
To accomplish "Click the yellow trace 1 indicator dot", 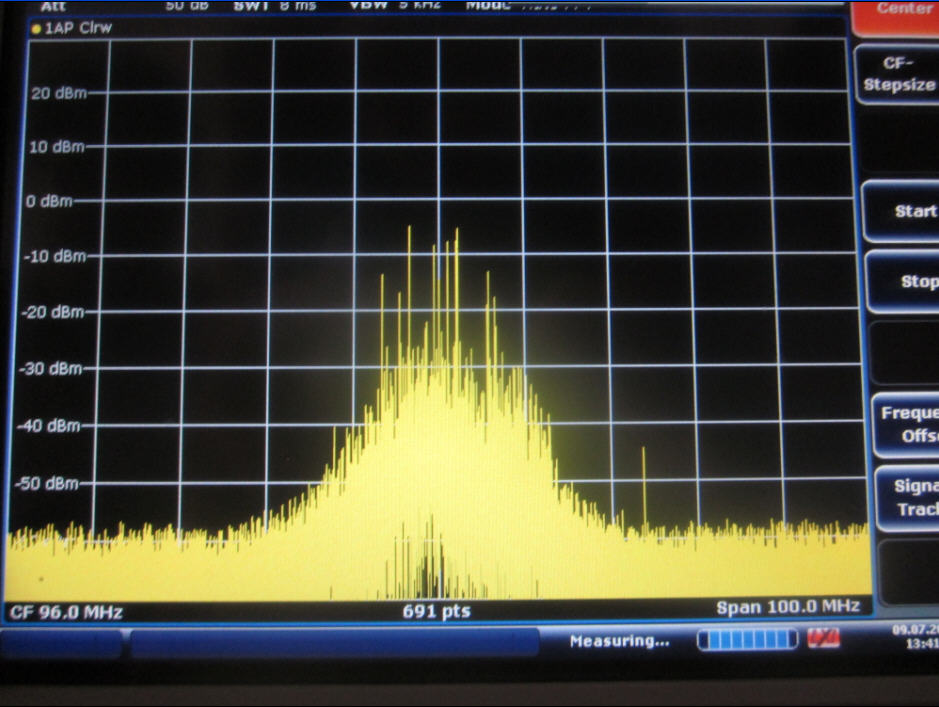I will pyautogui.click(x=36, y=29).
